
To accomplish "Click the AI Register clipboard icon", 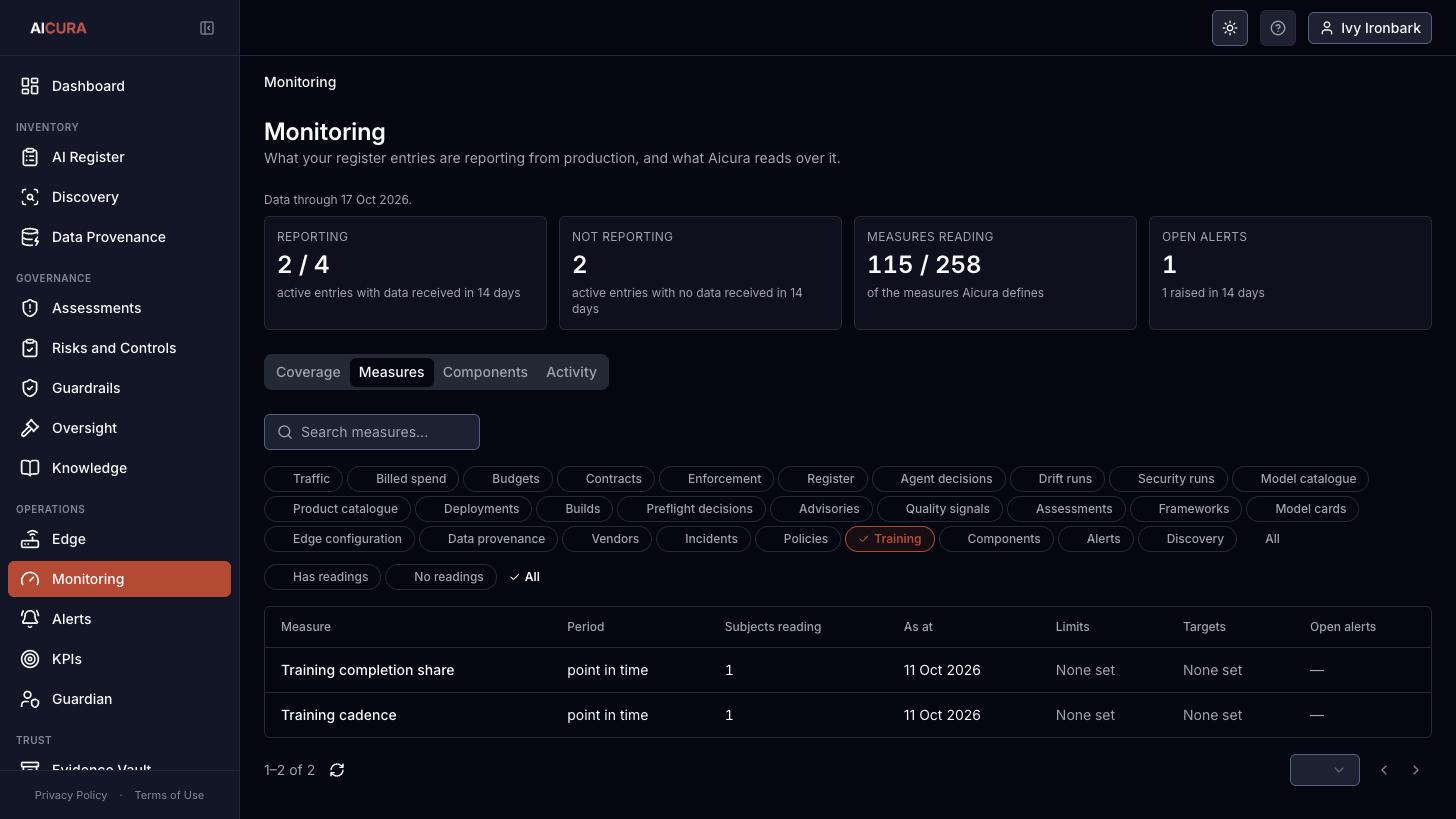I will (30, 157).
